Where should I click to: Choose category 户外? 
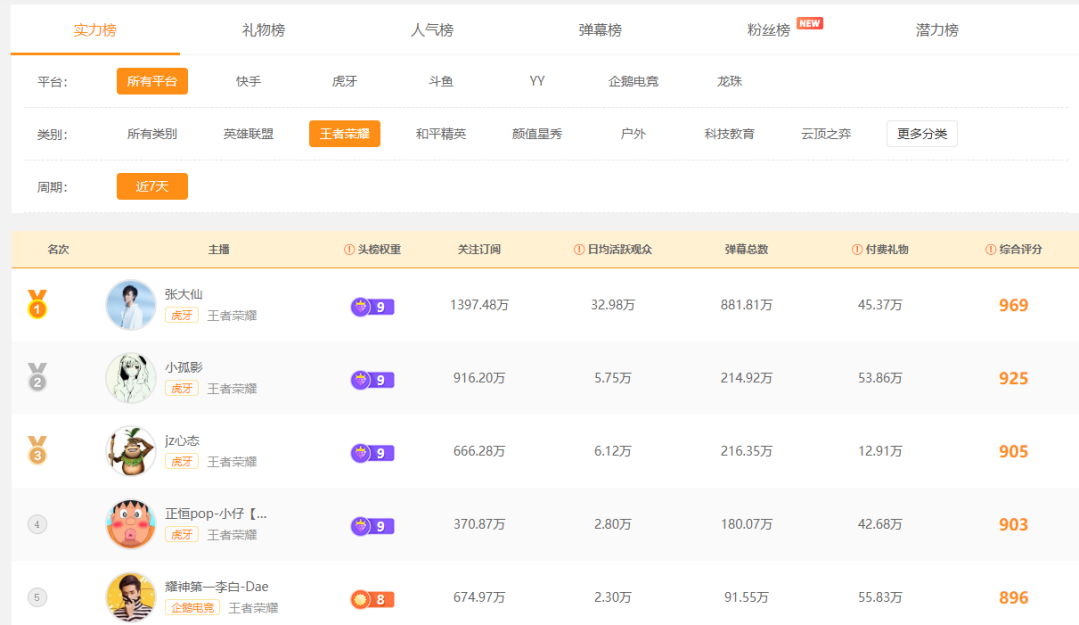633,134
